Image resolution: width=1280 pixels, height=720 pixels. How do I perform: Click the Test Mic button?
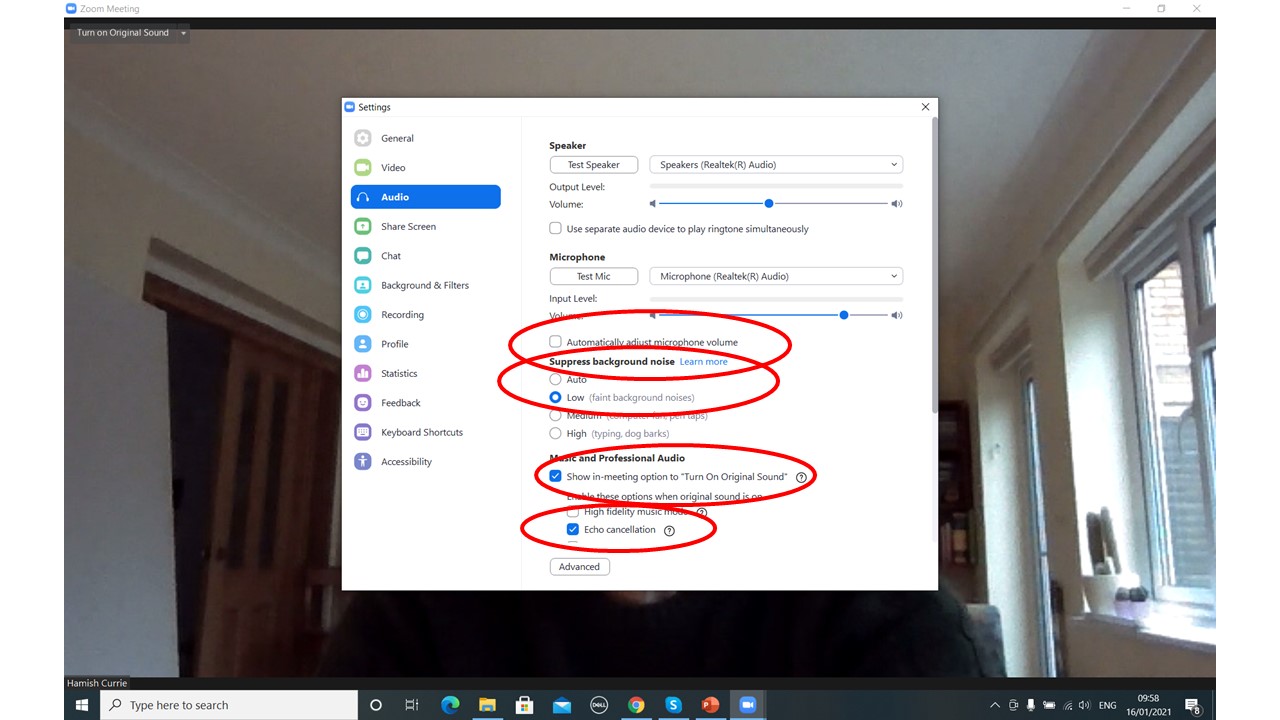[x=594, y=276]
